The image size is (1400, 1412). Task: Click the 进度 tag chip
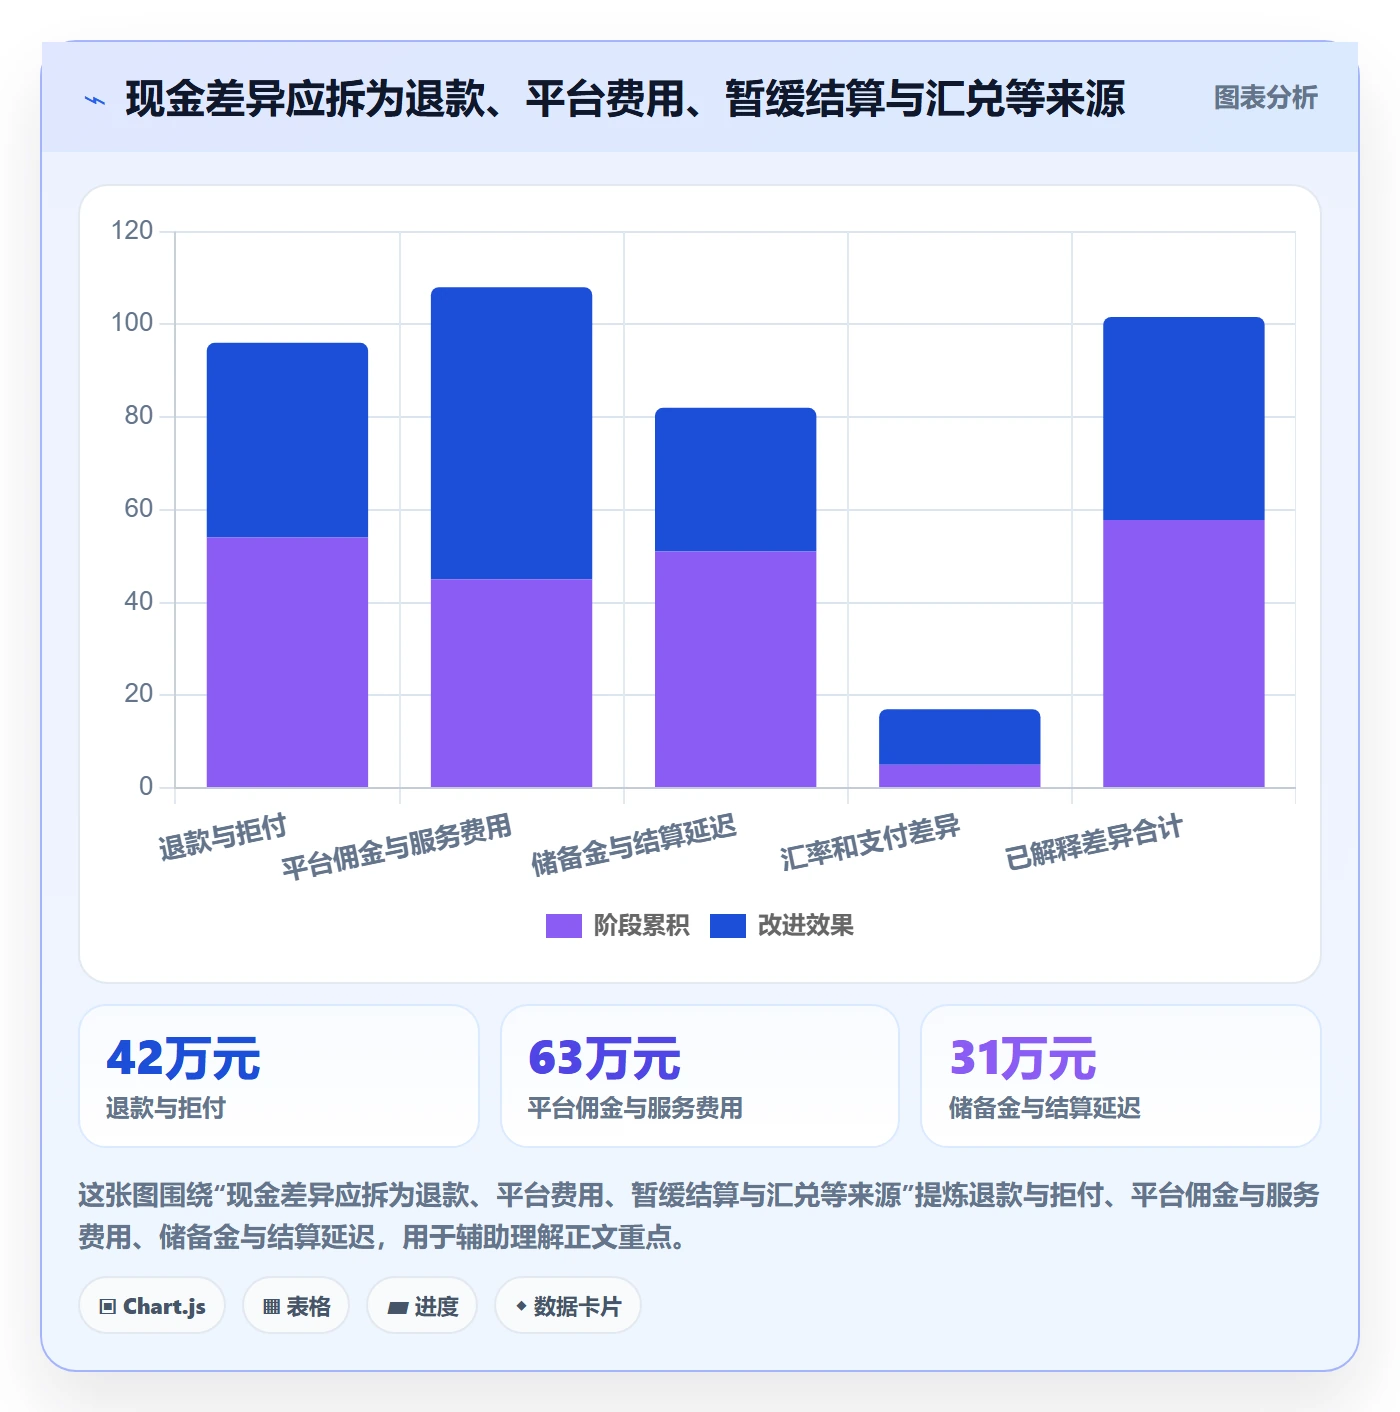[422, 1306]
